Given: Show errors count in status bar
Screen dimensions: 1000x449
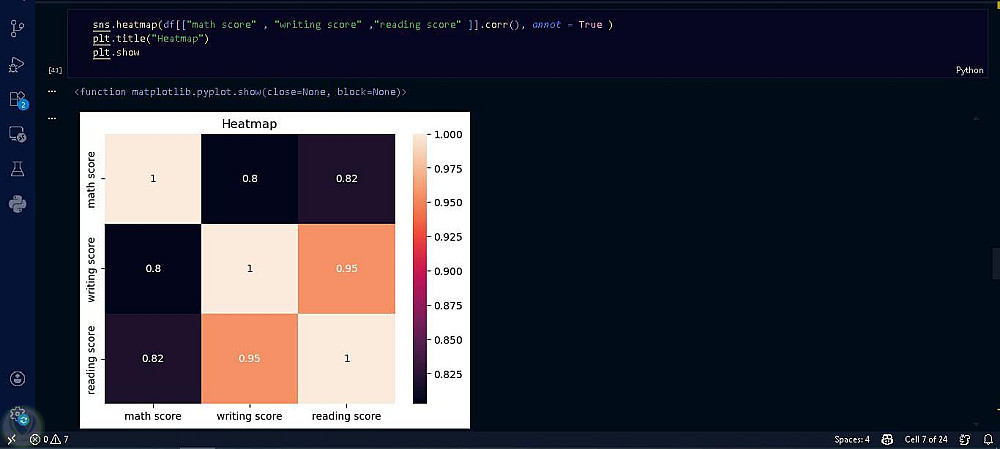Looking at the screenshot, I should point(41,439).
